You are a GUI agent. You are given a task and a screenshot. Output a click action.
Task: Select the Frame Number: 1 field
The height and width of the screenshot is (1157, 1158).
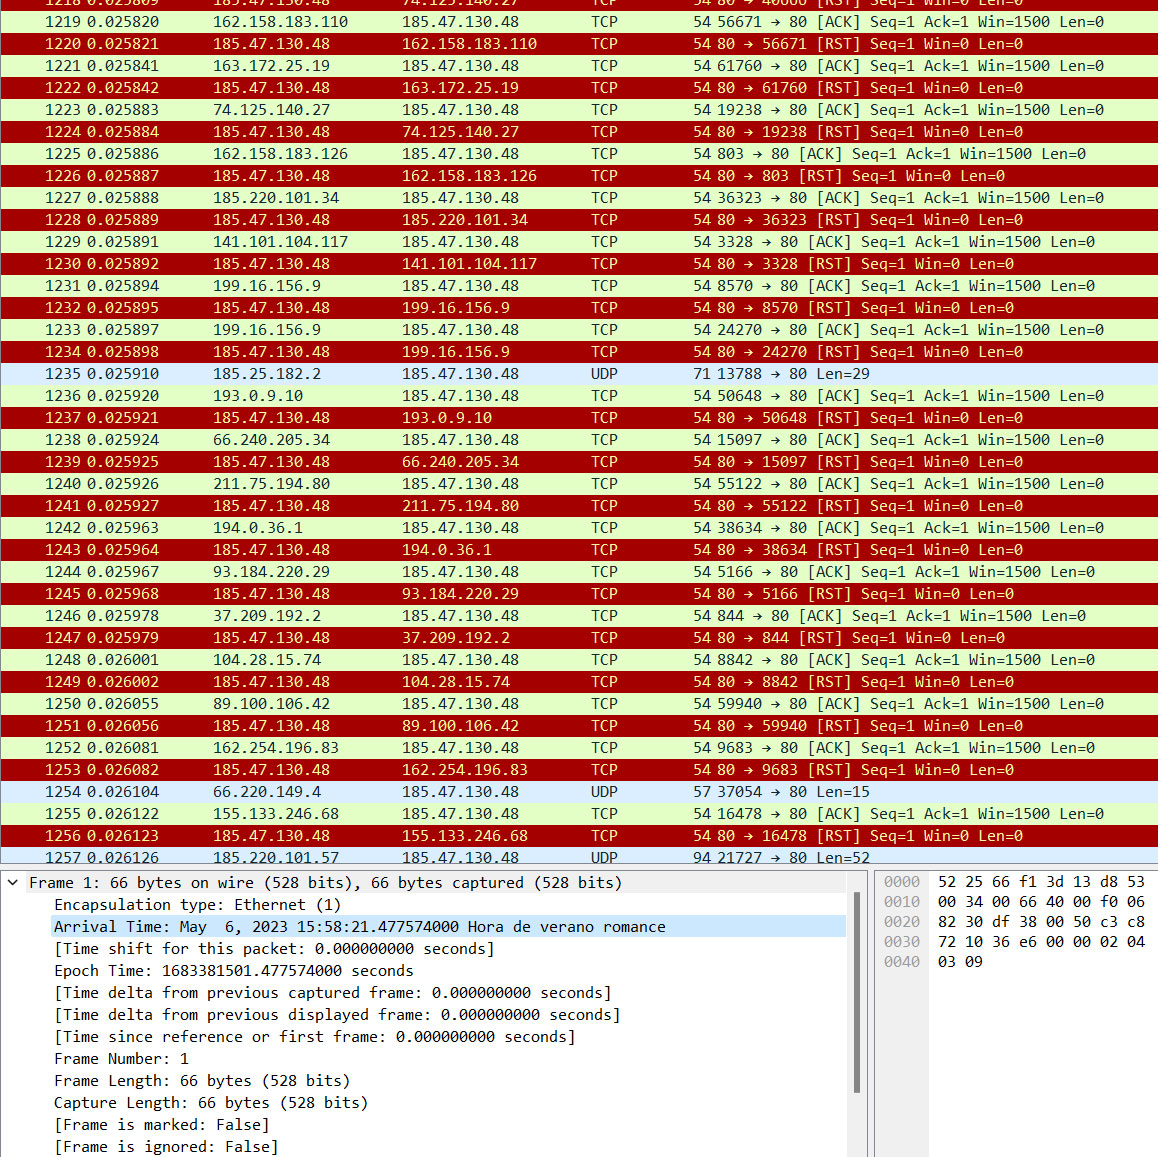click(121, 1059)
